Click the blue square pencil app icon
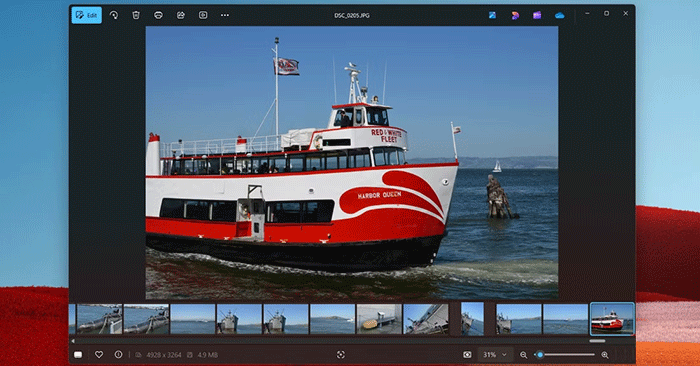 click(x=492, y=15)
